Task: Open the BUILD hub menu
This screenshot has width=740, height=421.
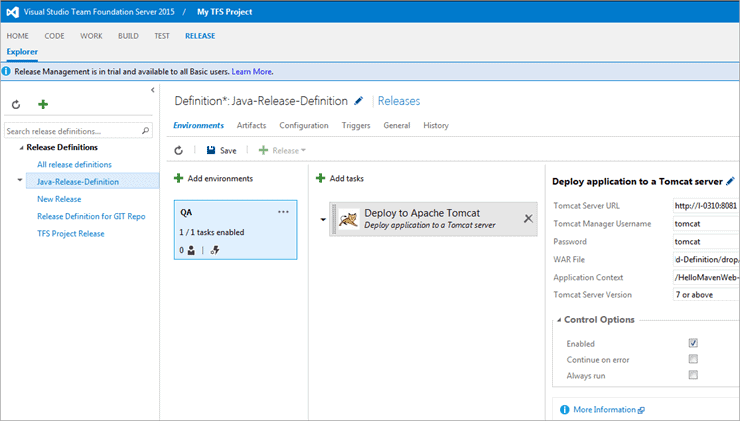Action: [x=128, y=36]
